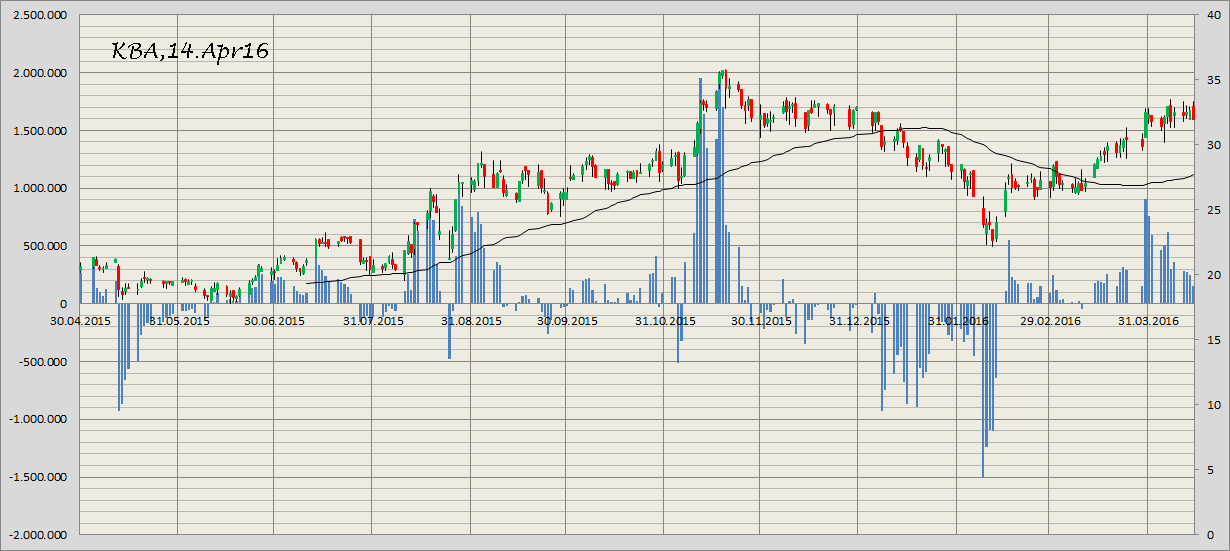Select the 2.000.000 left axis value
The width and height of the screenshot is (1230, 551).
click(40, 73)
